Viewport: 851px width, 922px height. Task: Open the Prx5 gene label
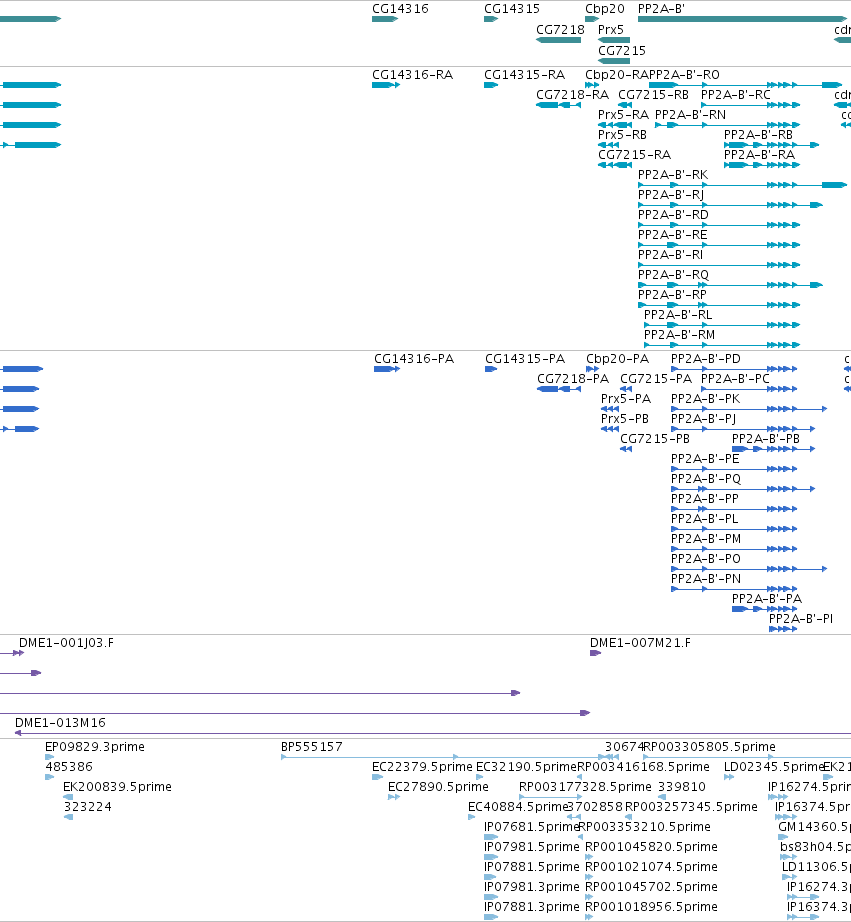point(610,29)
